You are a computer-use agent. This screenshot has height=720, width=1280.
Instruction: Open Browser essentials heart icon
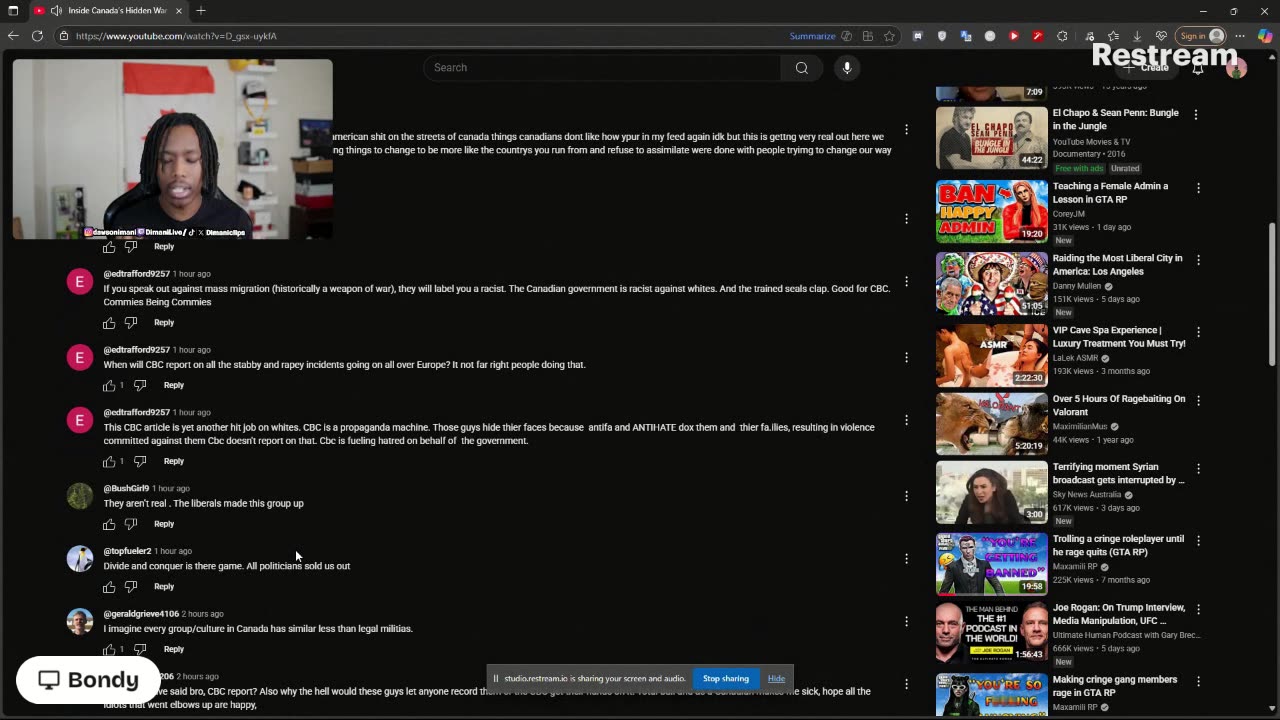(x=1161, y=36)
